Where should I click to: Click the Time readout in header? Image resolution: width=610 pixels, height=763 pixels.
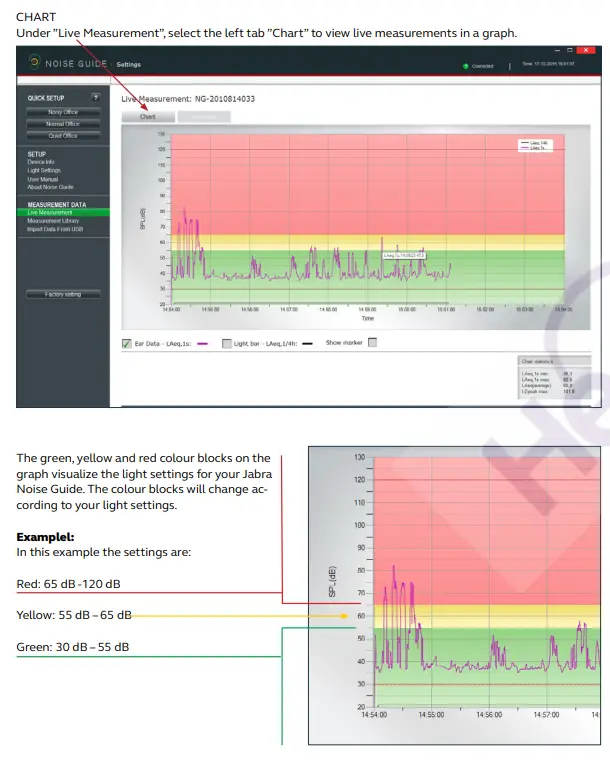point(548,64)
